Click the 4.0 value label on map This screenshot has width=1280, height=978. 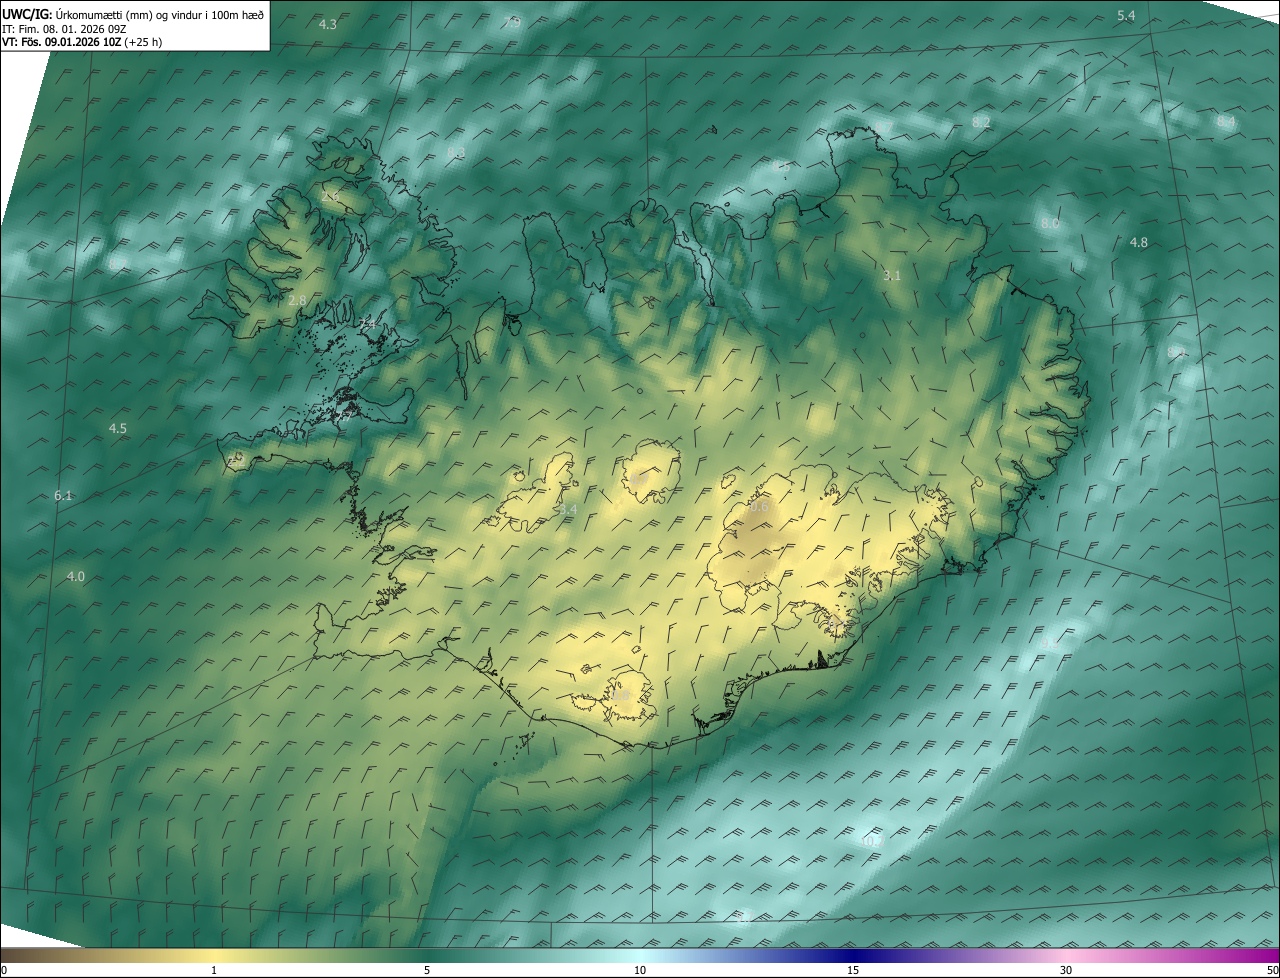[75, 577]
